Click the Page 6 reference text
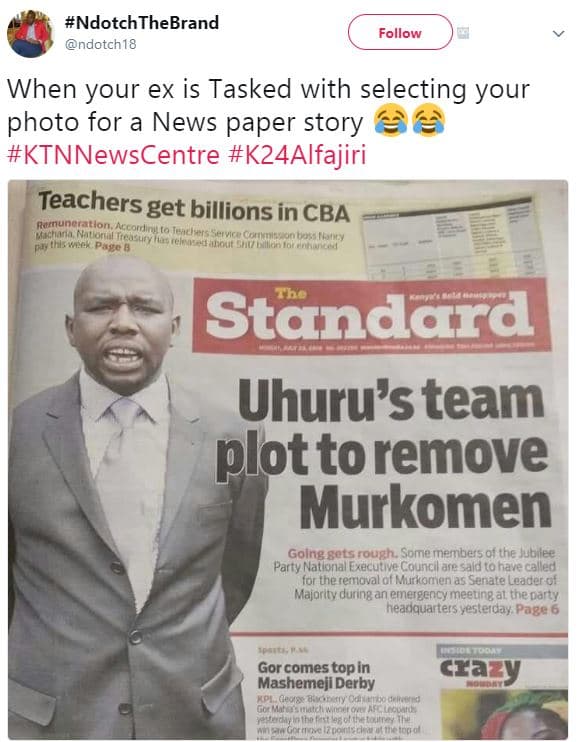 537,609
